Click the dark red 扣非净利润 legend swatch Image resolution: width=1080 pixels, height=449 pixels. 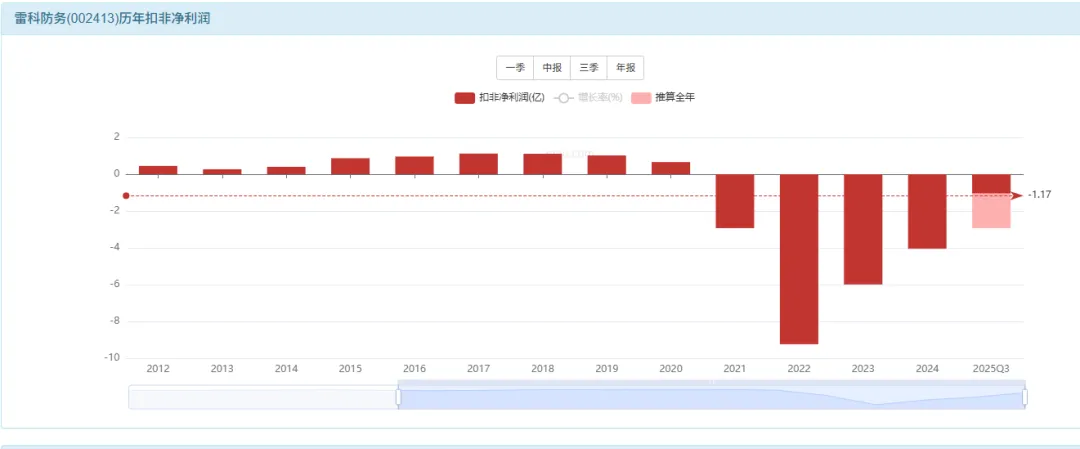click(465, 98)
